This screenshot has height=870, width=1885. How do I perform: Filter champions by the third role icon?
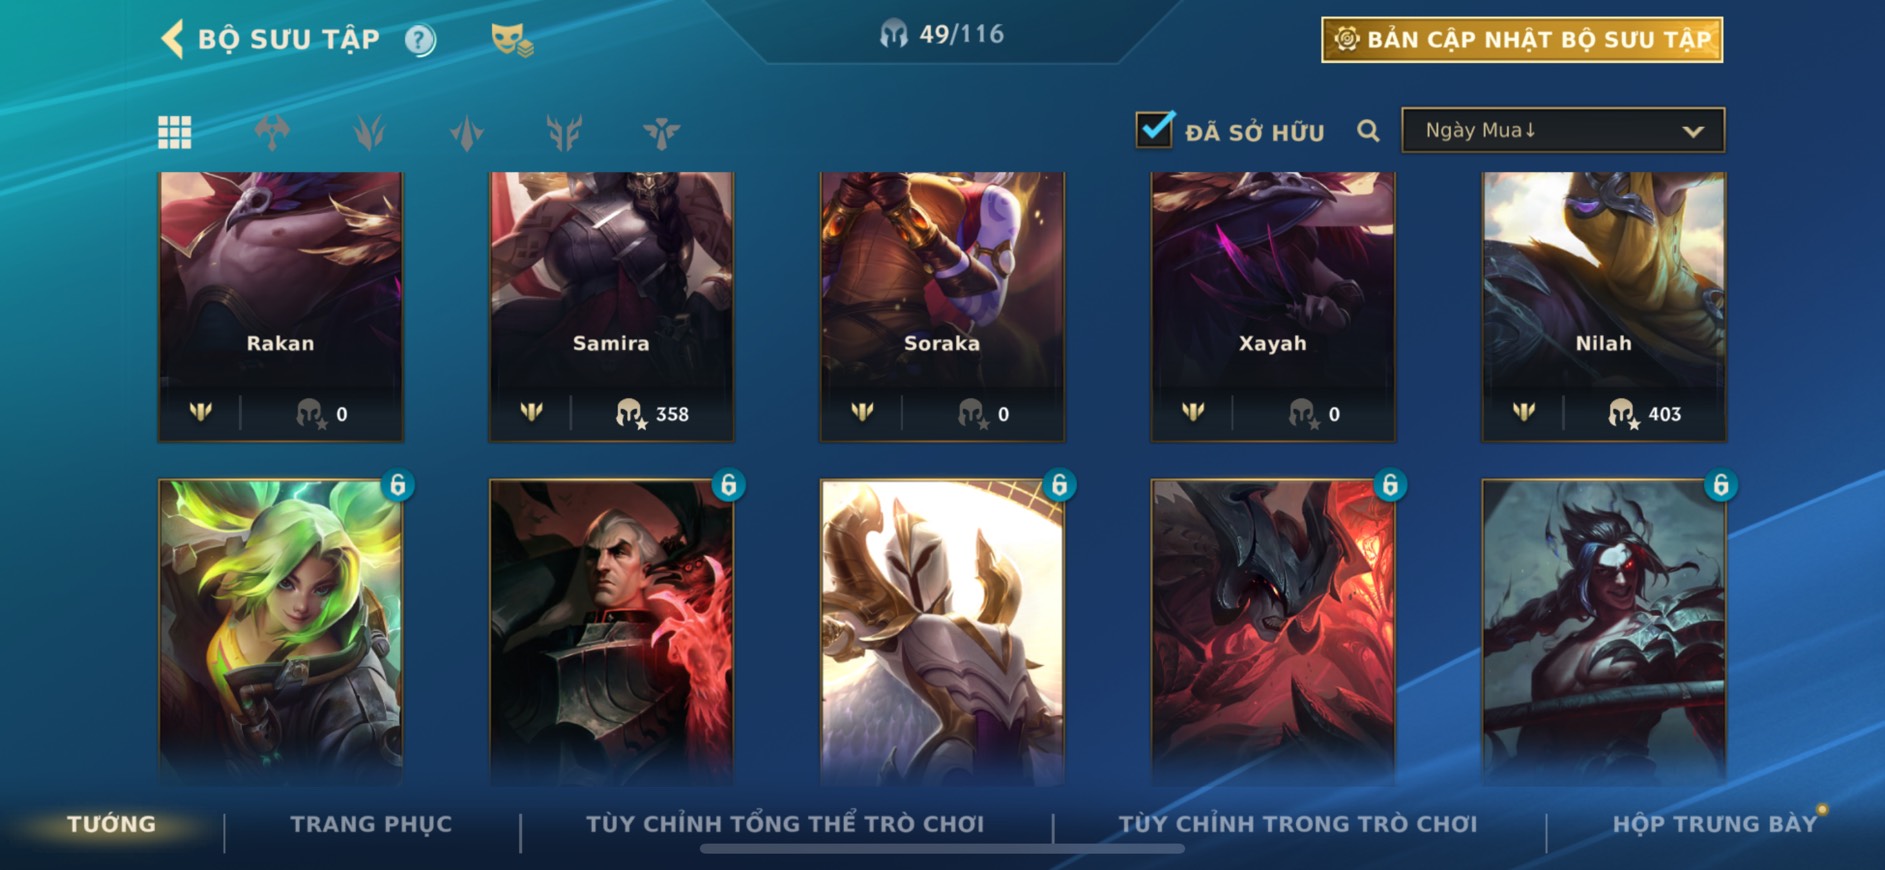point(467,132)
